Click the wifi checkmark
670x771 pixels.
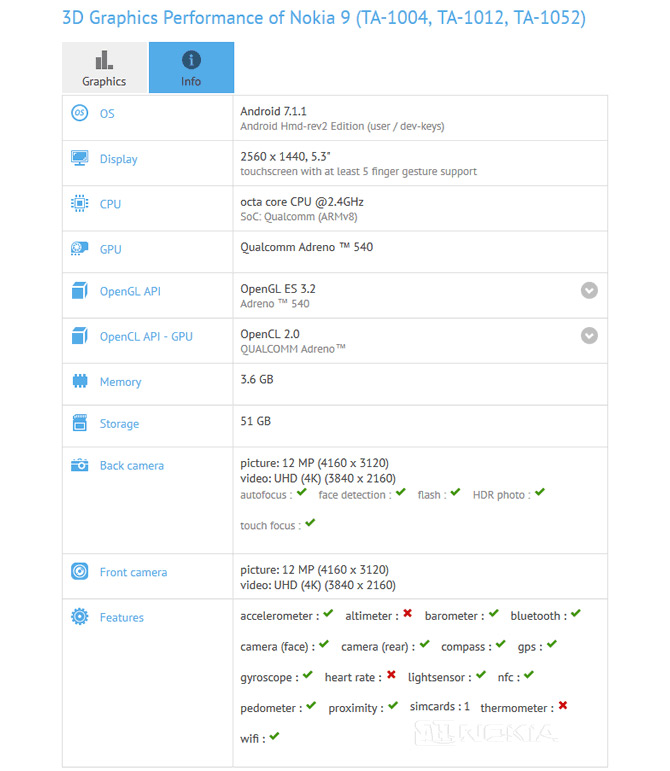point(275,736)
